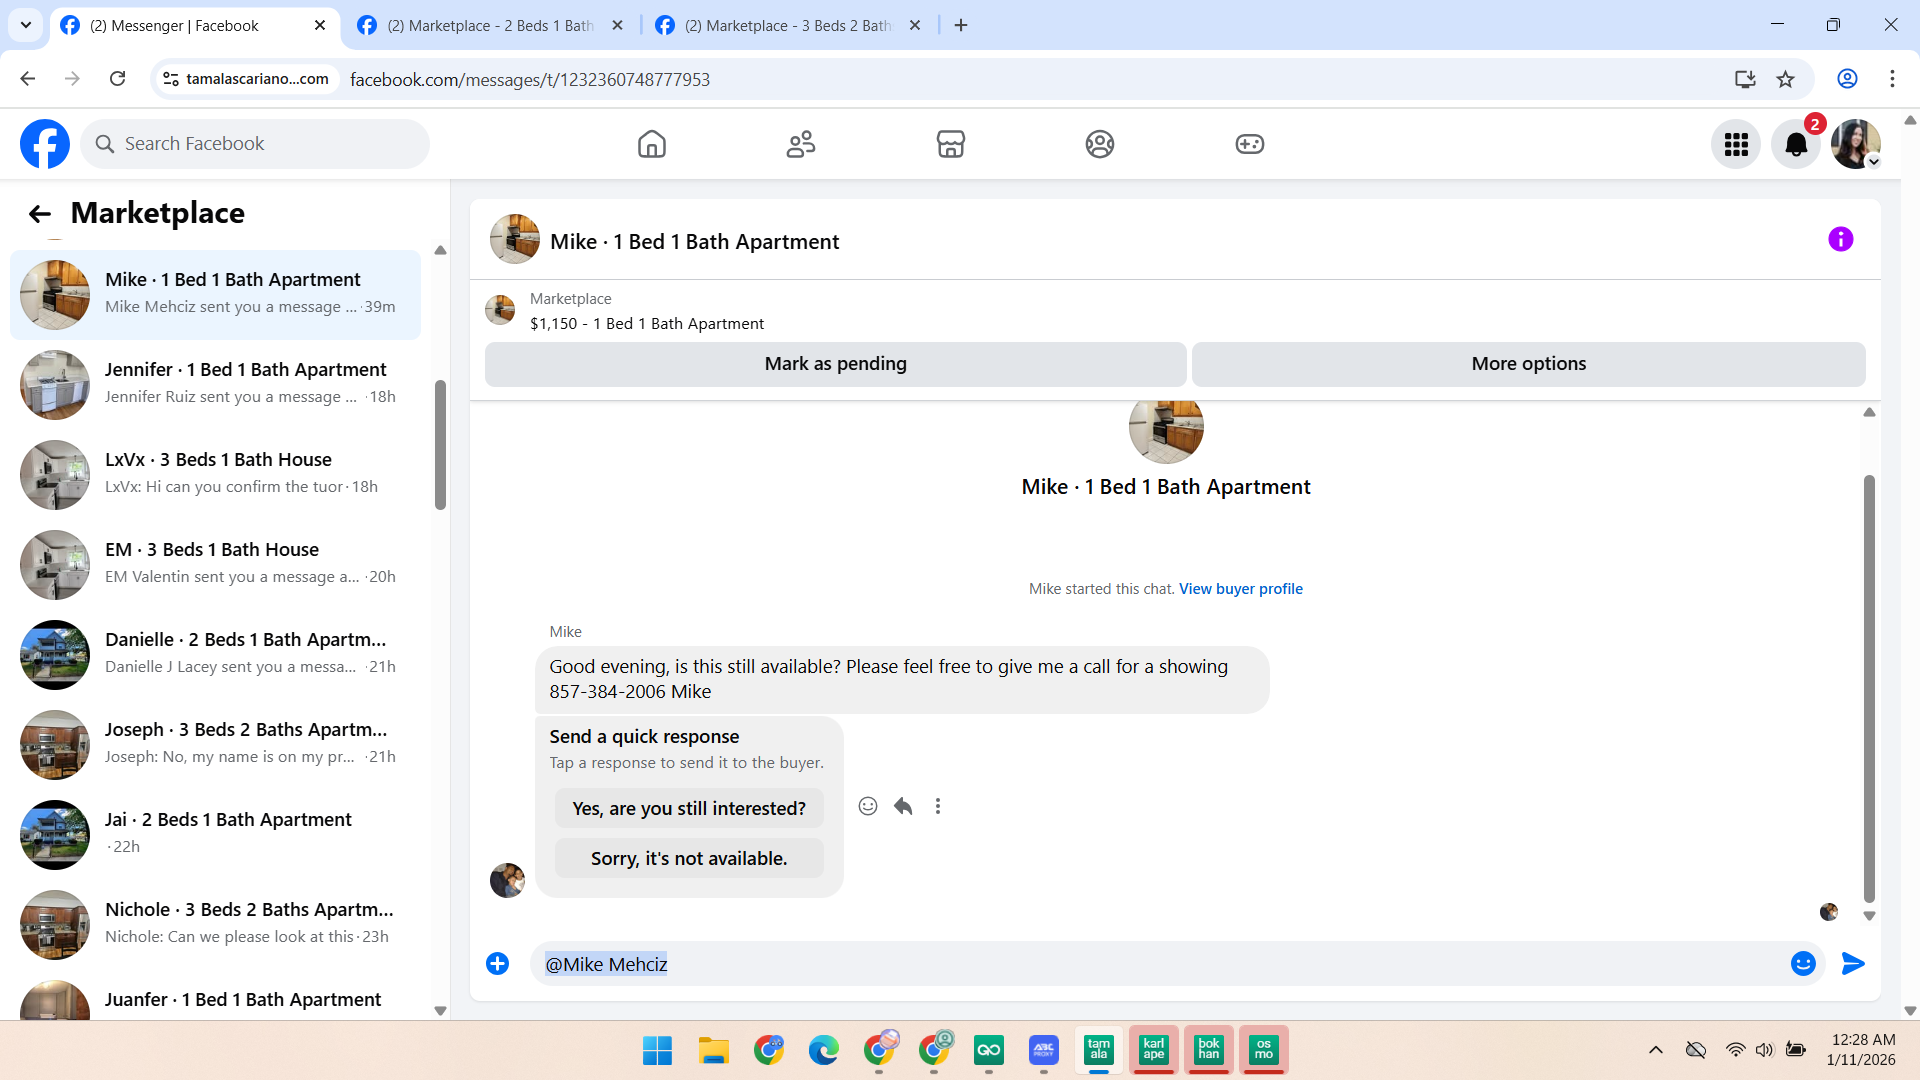Click the Mark as pending button
Screen dimensions: 1920x1080
click(835, 364)
